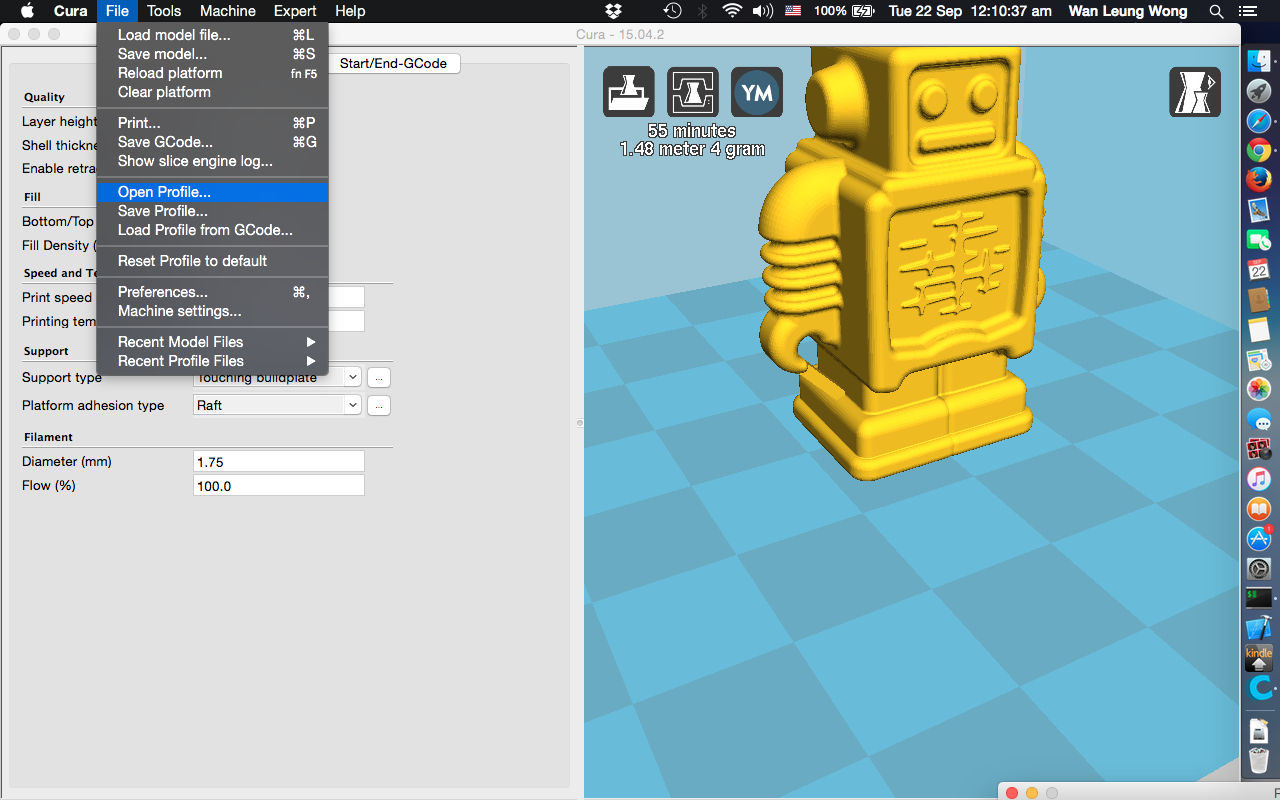This screenshot has width=1280, height=800.
Task: Open iTunes from the Dock
Action: click(1259, 479)
